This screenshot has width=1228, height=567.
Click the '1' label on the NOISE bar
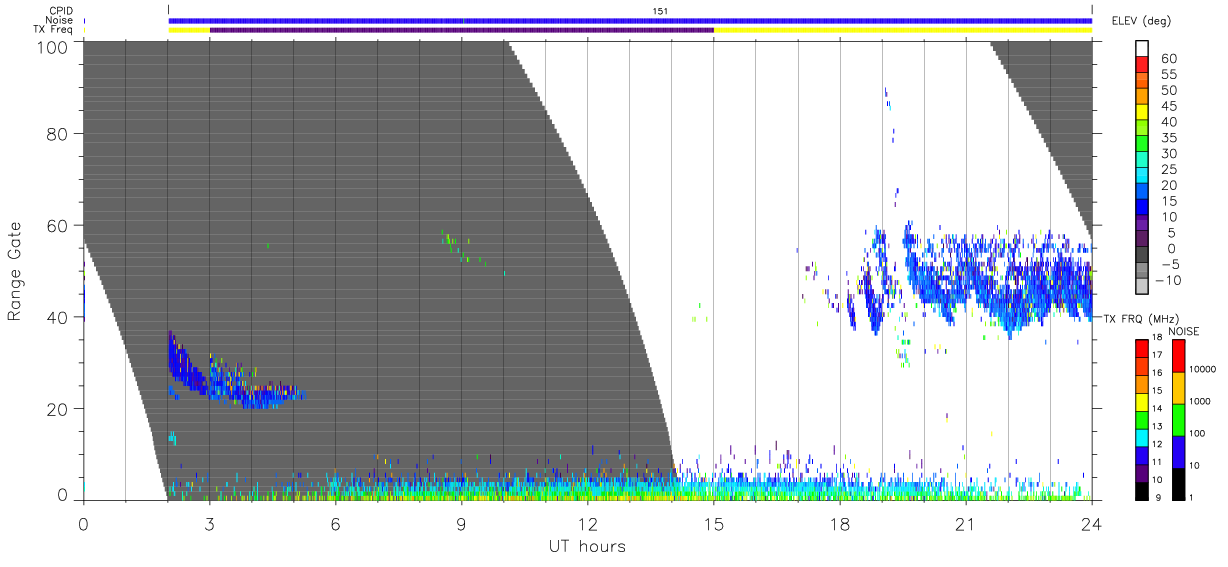1192,497
